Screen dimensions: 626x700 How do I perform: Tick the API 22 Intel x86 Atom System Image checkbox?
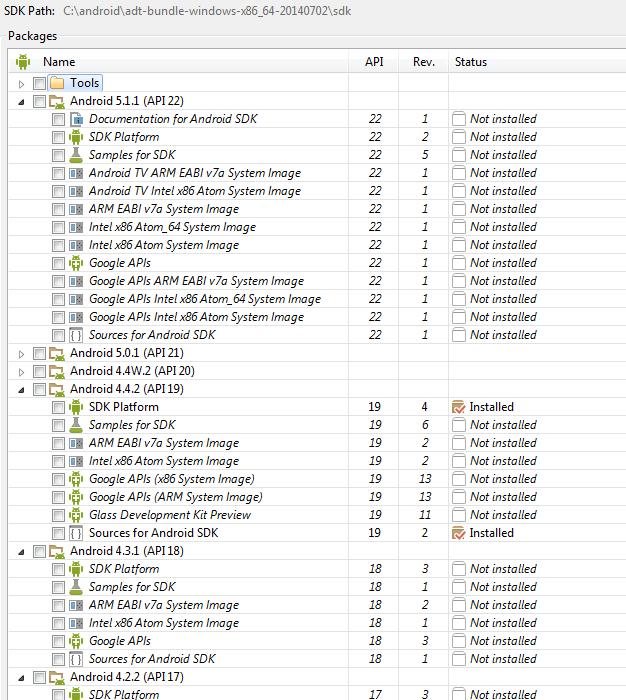click(58, 246)
